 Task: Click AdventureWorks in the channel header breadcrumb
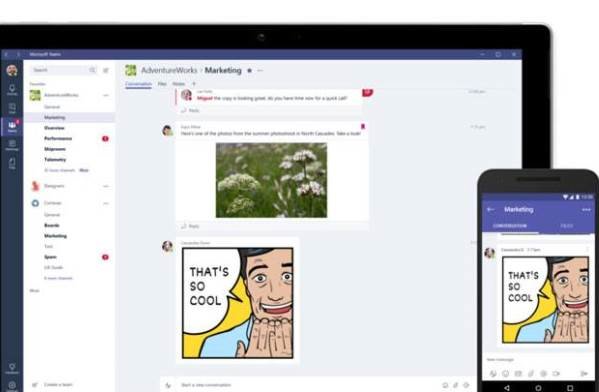coord(169,70)
